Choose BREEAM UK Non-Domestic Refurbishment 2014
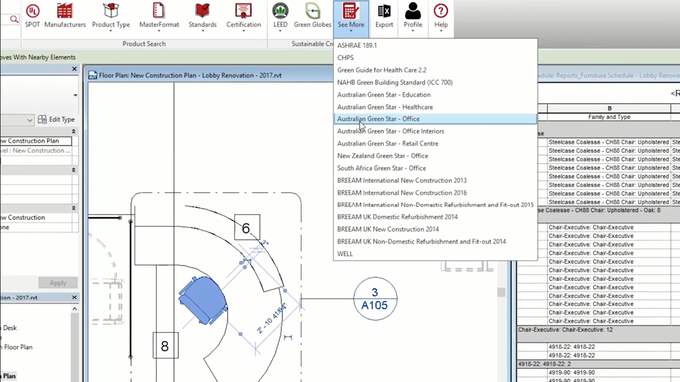 (435, 242)
